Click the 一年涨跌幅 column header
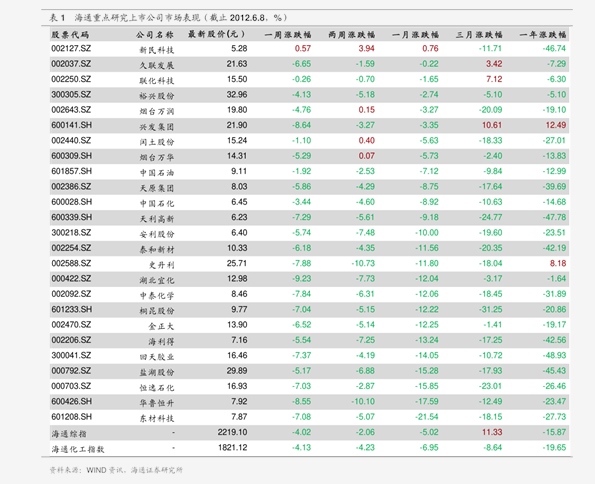This screenshot has height=484, width=595. pyautogui.click(x=543, y=35)
